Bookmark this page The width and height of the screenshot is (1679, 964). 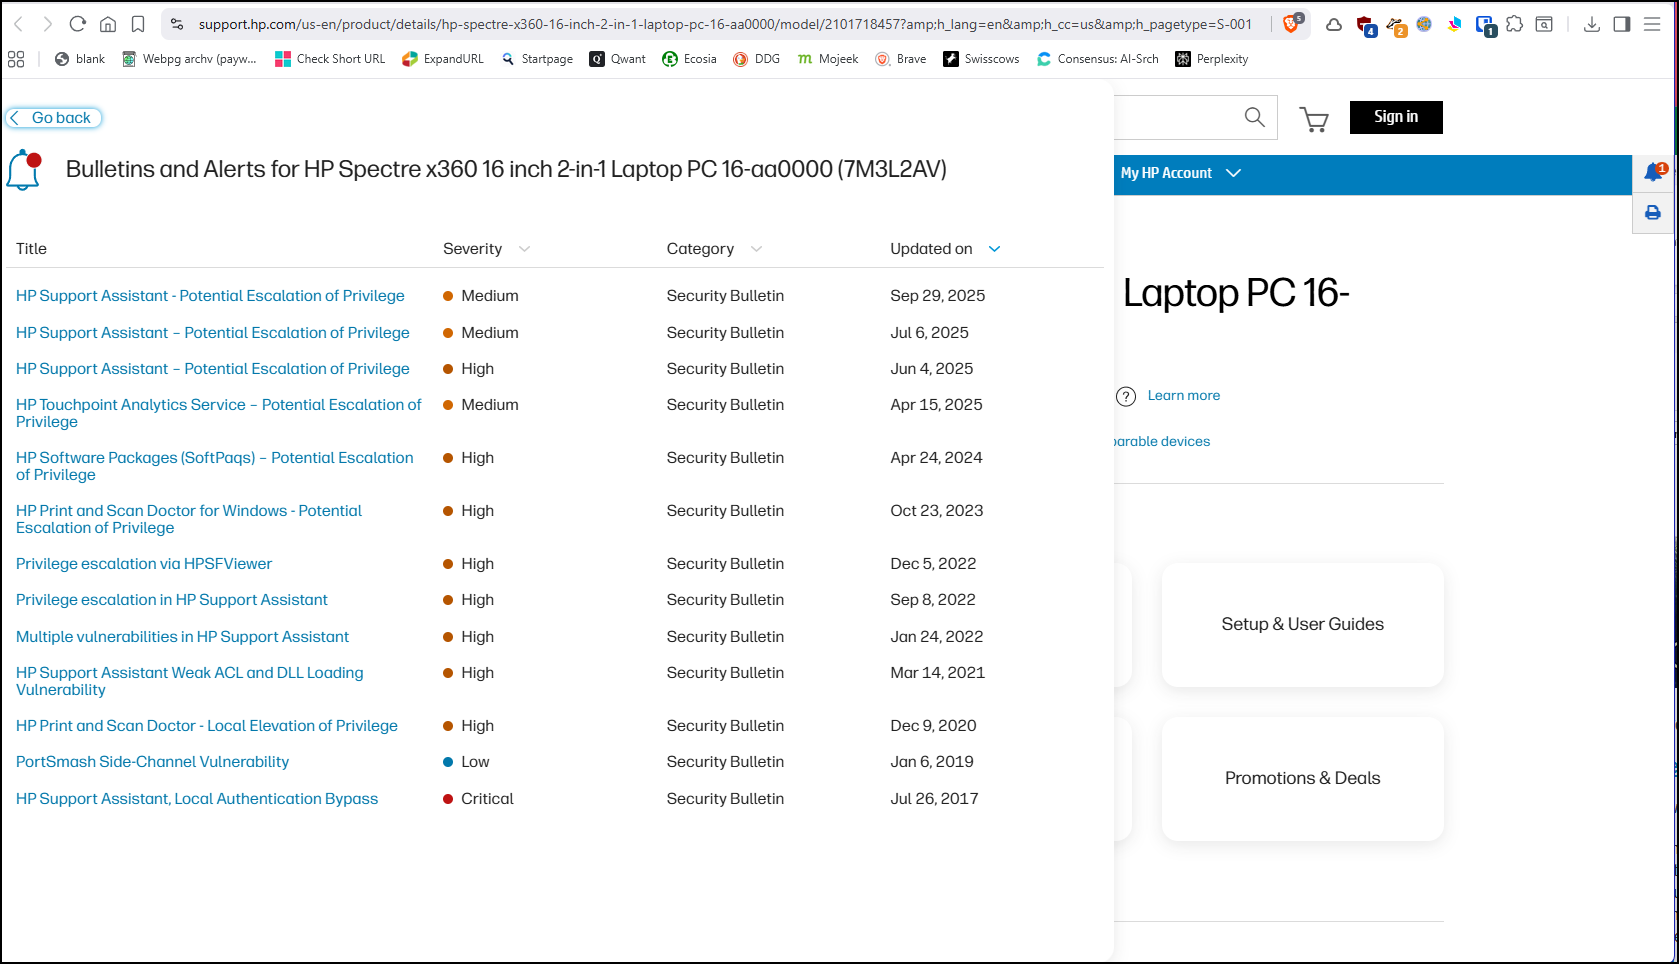(x=138, y=24)
